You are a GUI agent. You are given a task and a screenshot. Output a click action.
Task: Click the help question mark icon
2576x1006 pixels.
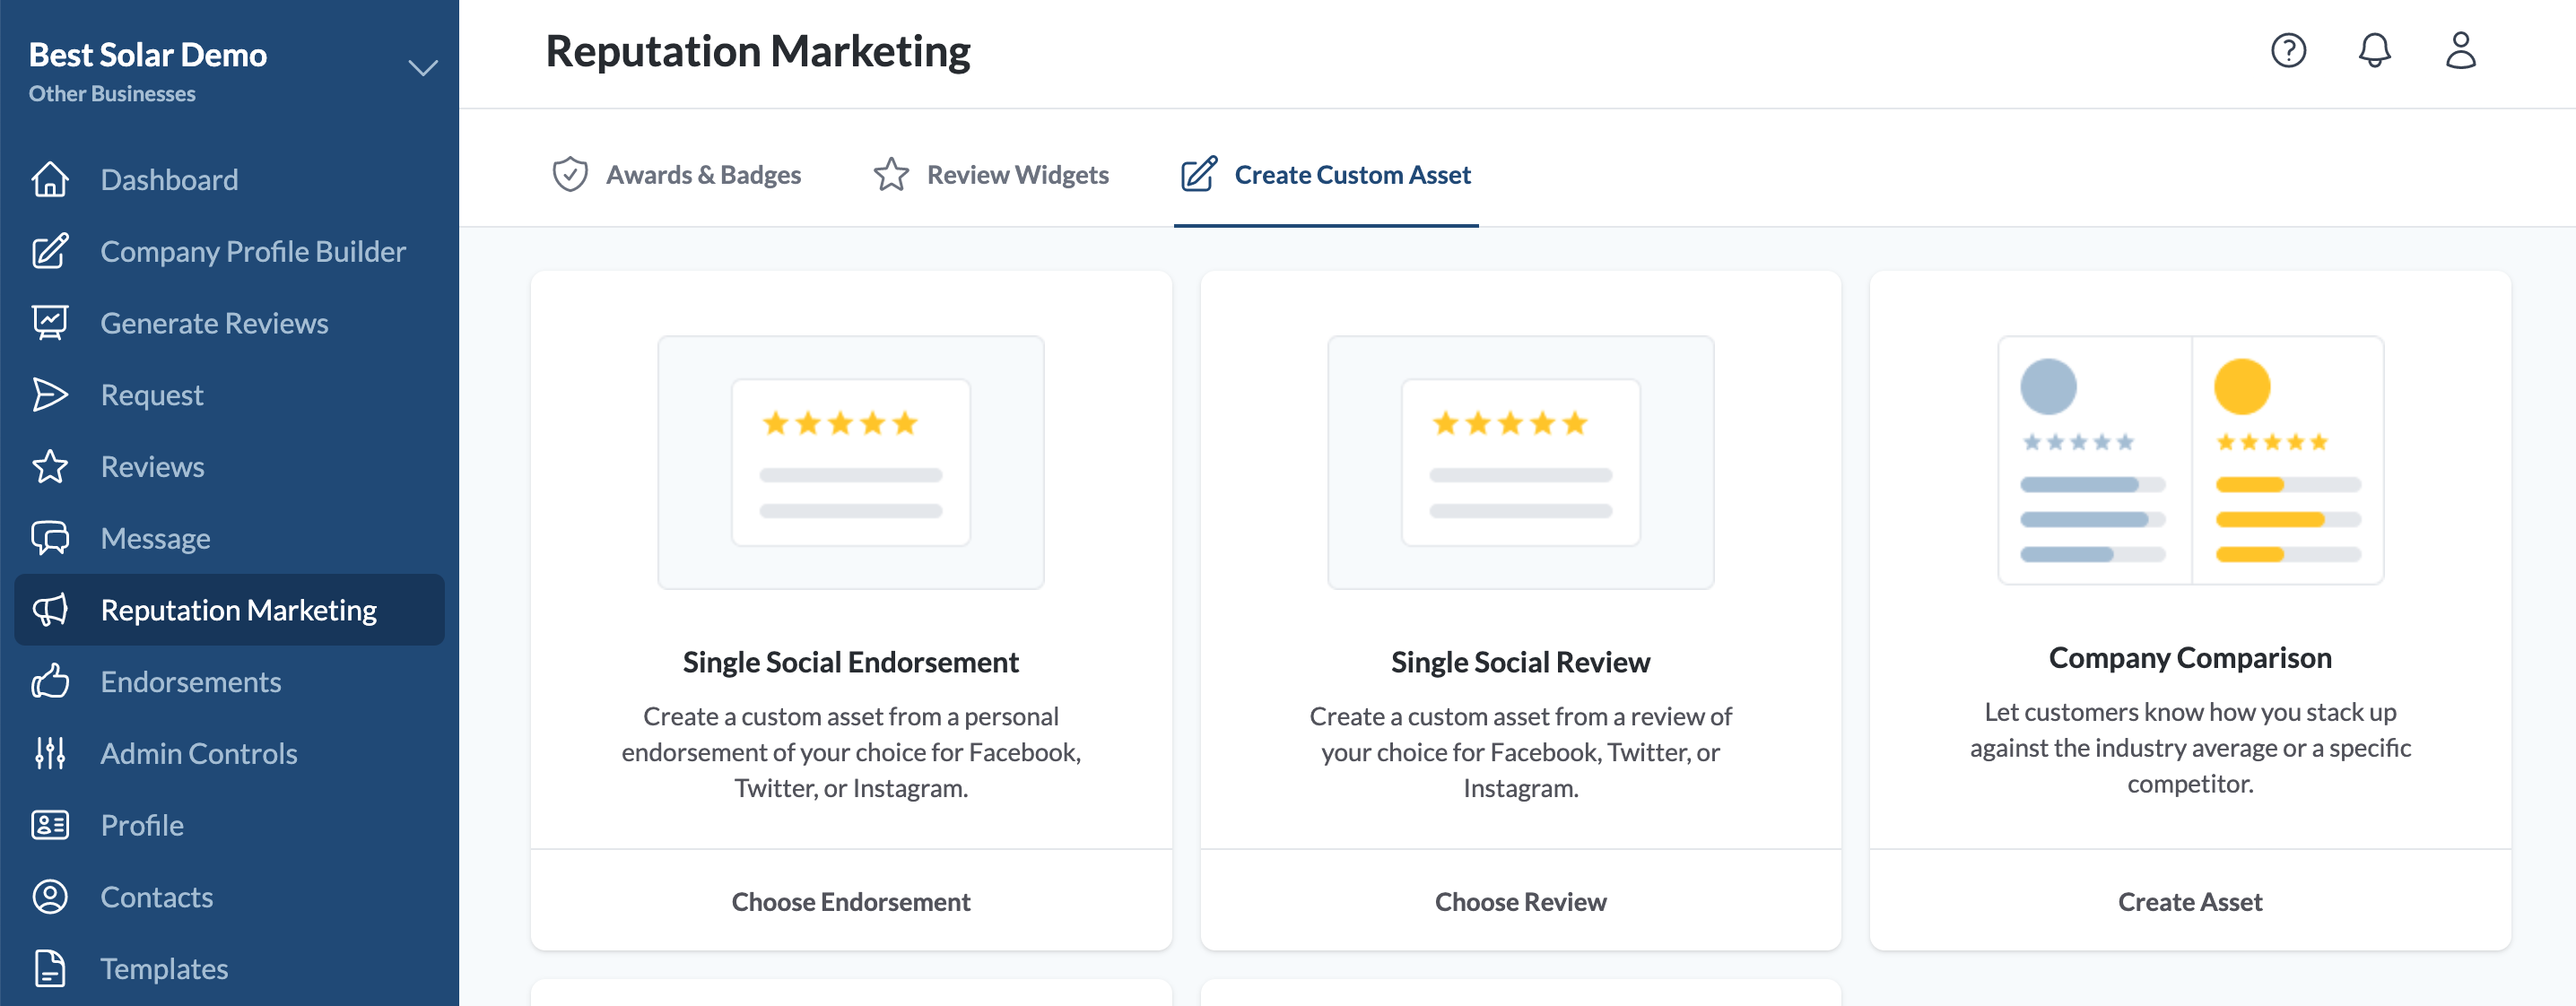click(x=2288, y=50)
